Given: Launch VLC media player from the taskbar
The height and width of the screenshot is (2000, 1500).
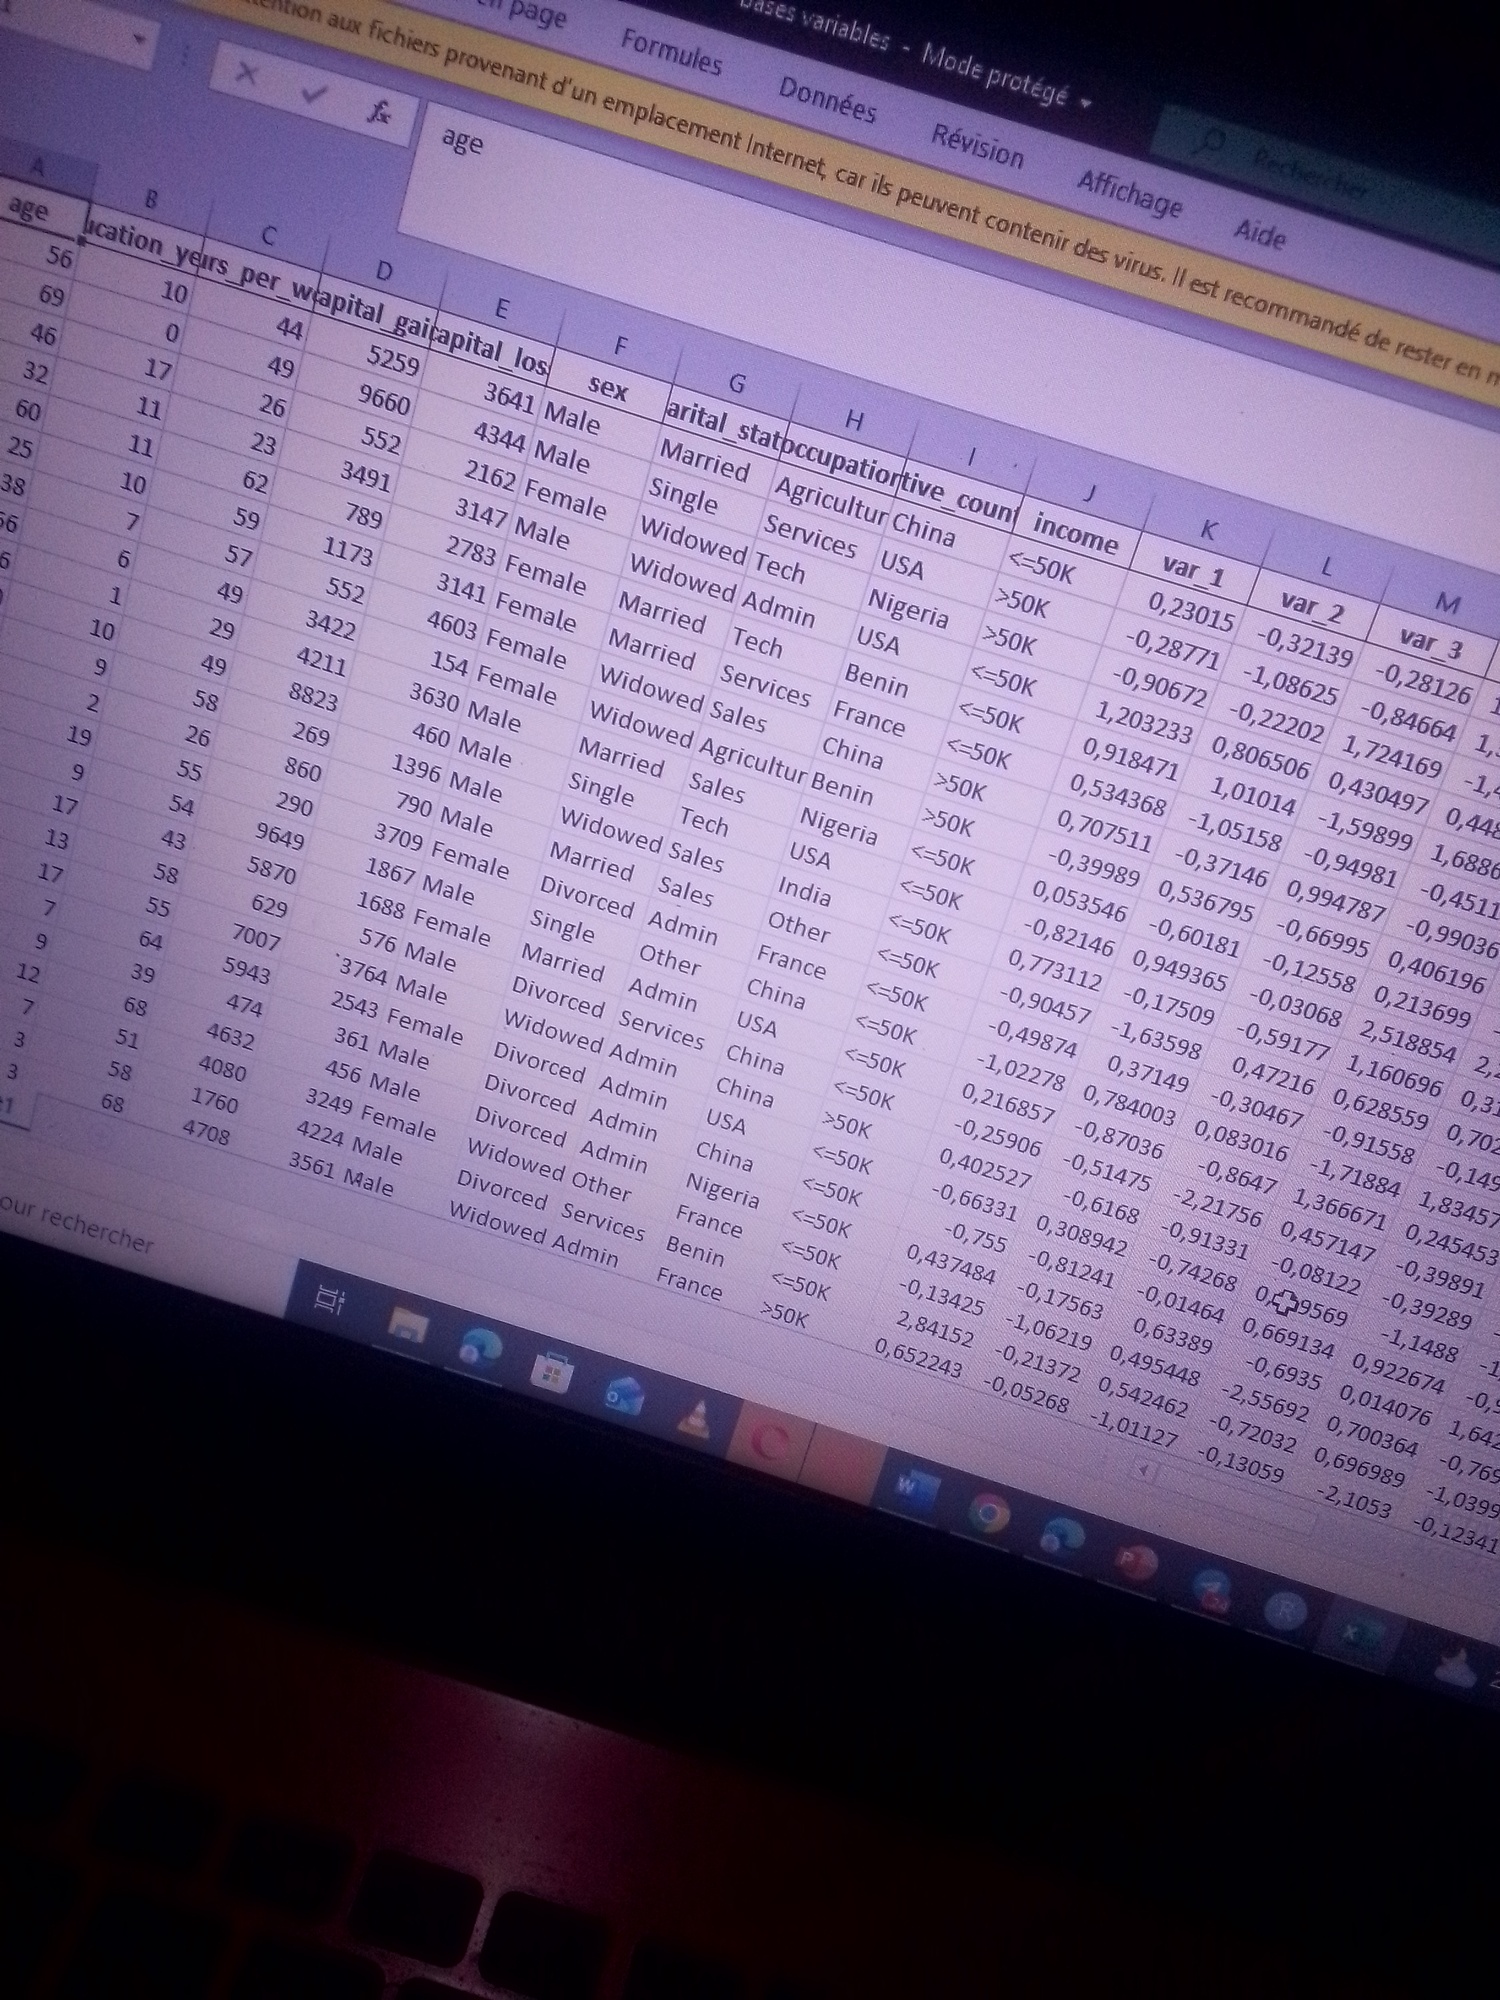Looking at the screenshot, I should 696,1417.
